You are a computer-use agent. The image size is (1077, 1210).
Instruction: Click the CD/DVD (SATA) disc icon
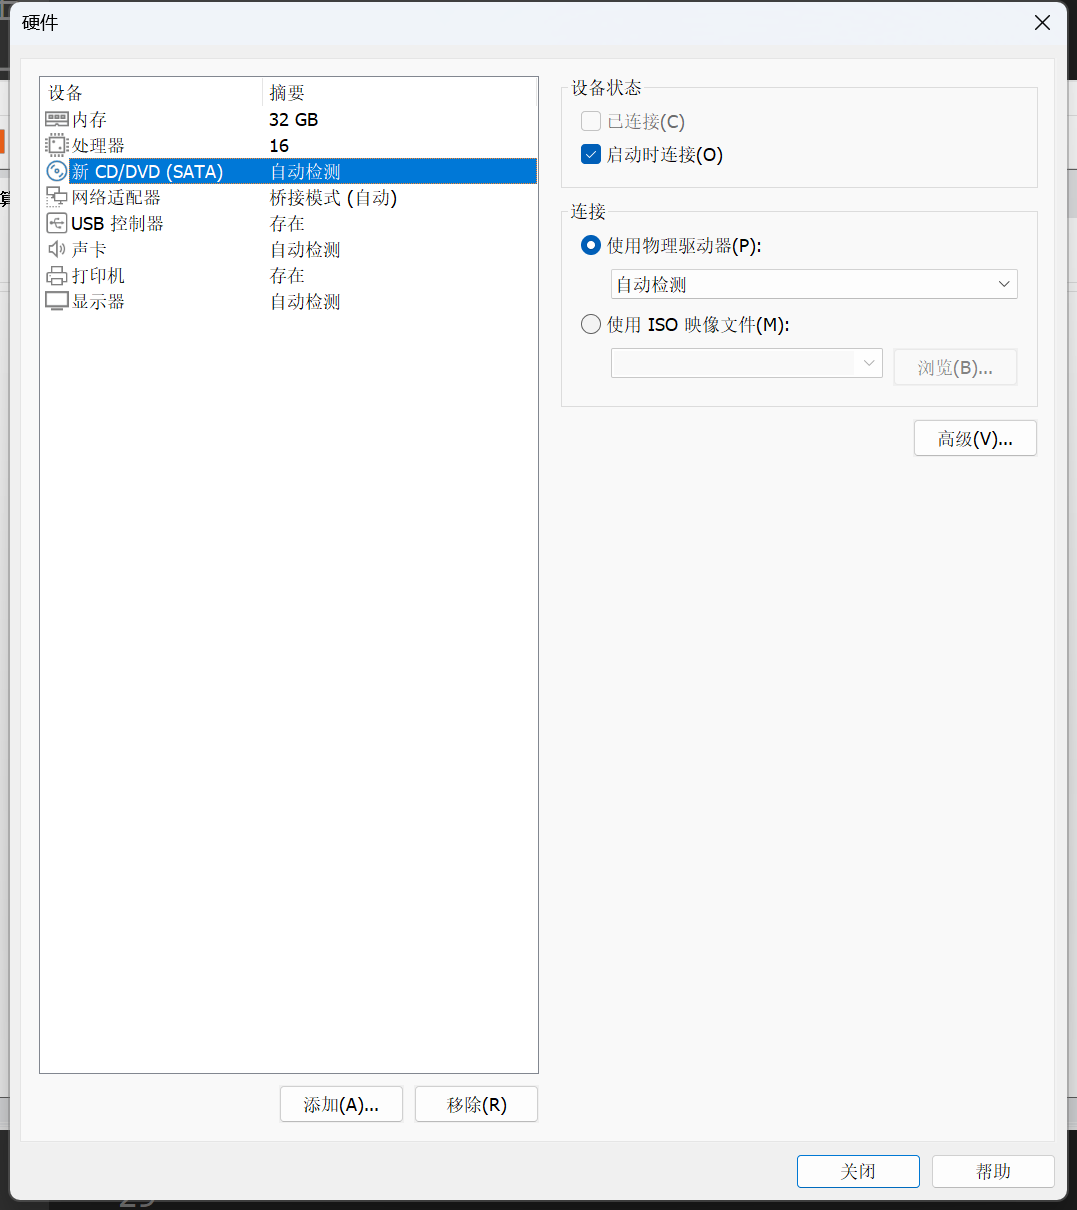57,171
